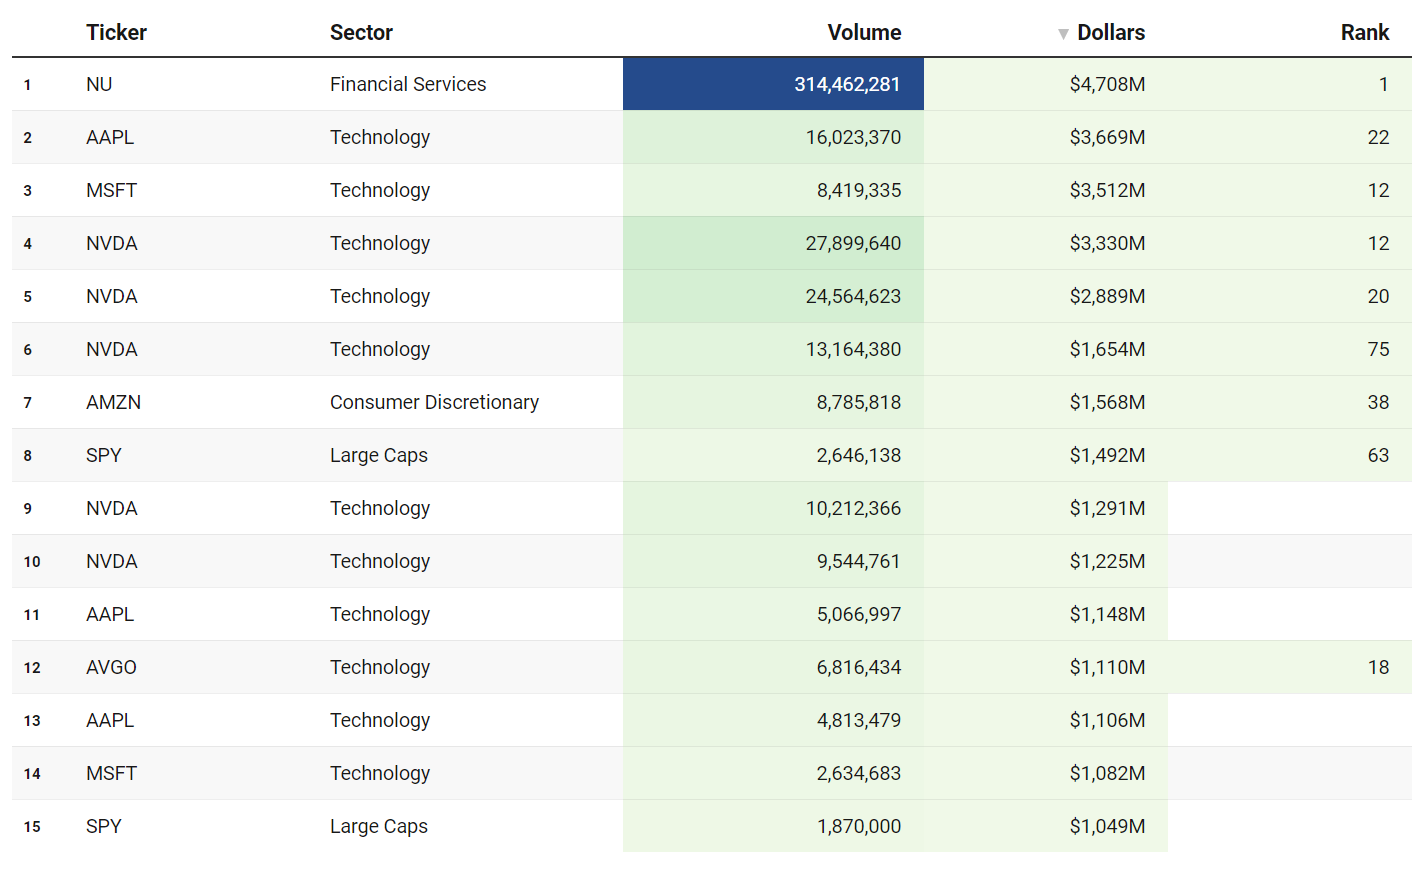Sort by the Volume column header

[864, 33]
